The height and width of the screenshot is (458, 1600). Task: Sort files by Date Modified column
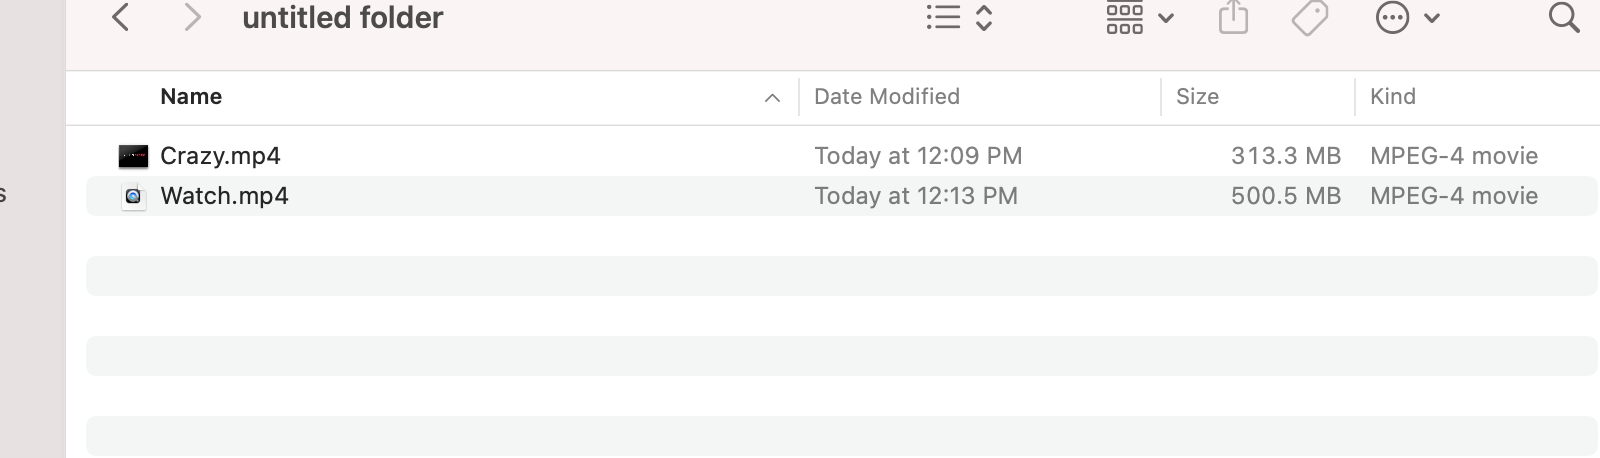886,97
